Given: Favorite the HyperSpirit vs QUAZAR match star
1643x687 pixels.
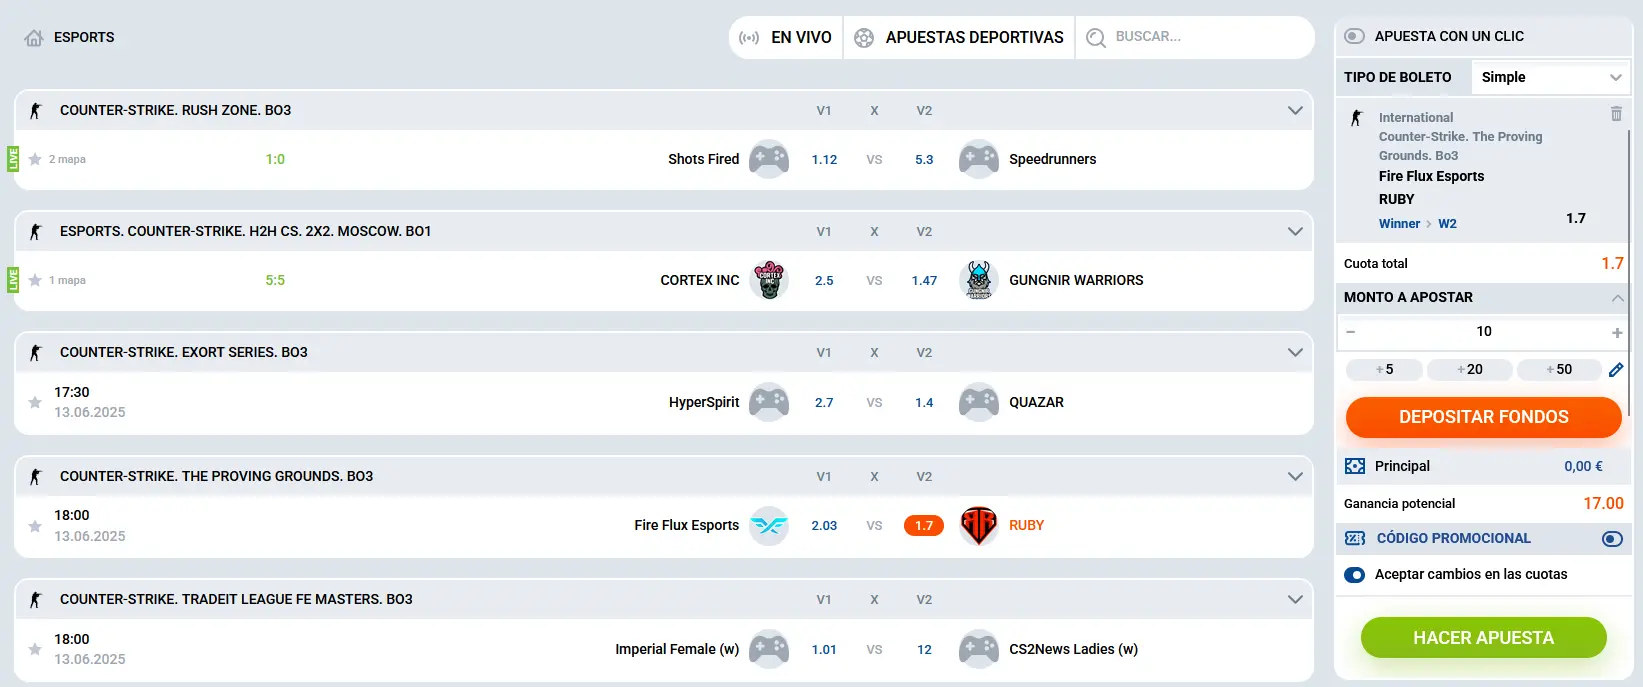Looking at the screenshot, I should pyautogui.click(x=35, y=402).
